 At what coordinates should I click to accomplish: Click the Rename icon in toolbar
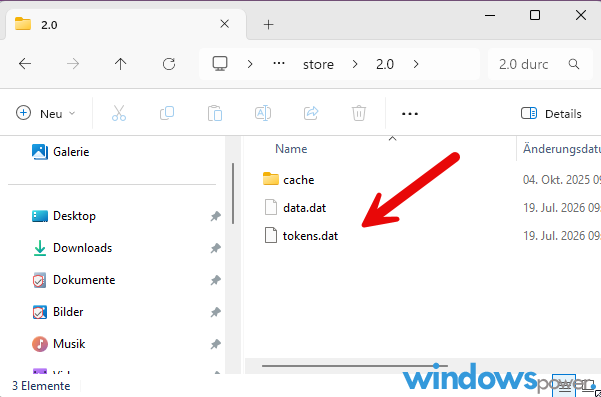point(263,113)
